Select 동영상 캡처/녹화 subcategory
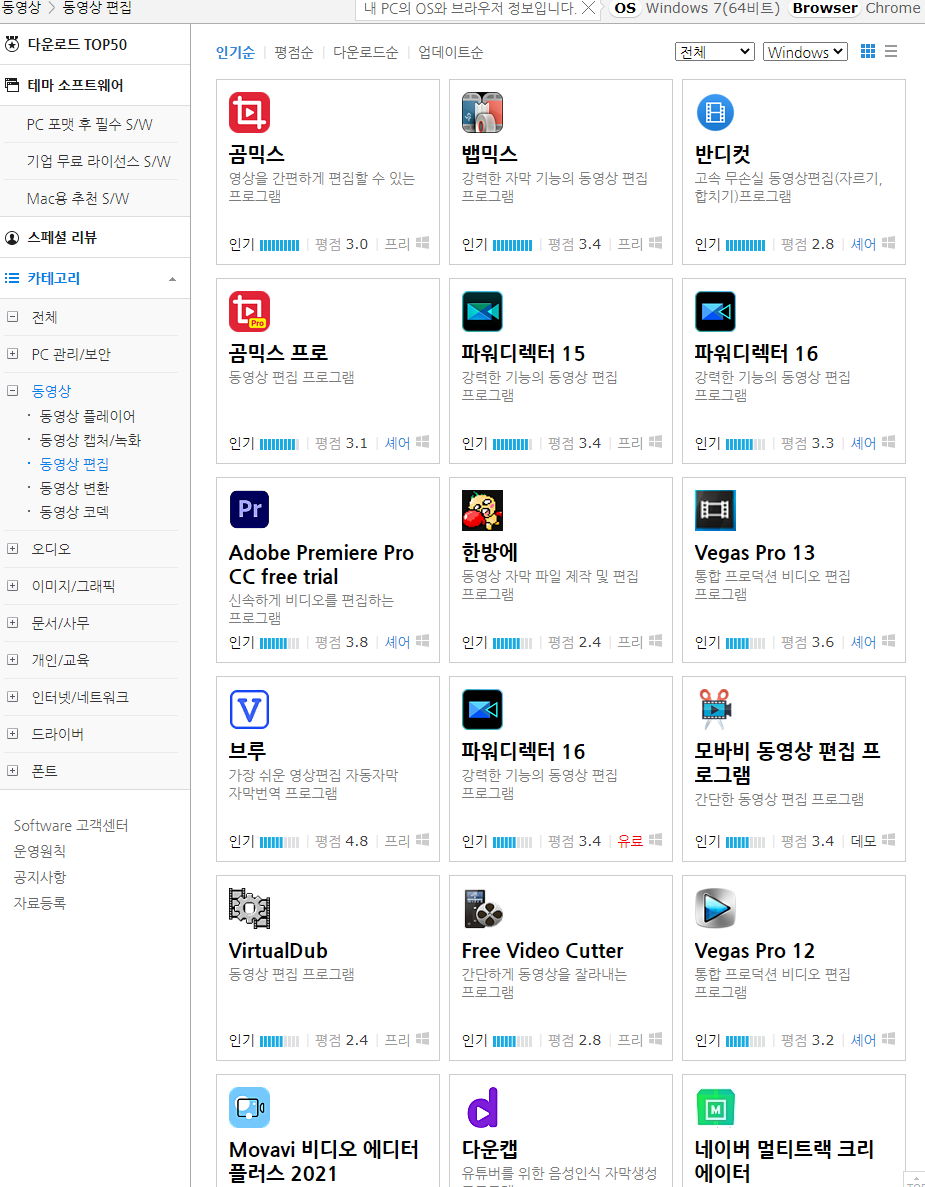 click(90, 440)
